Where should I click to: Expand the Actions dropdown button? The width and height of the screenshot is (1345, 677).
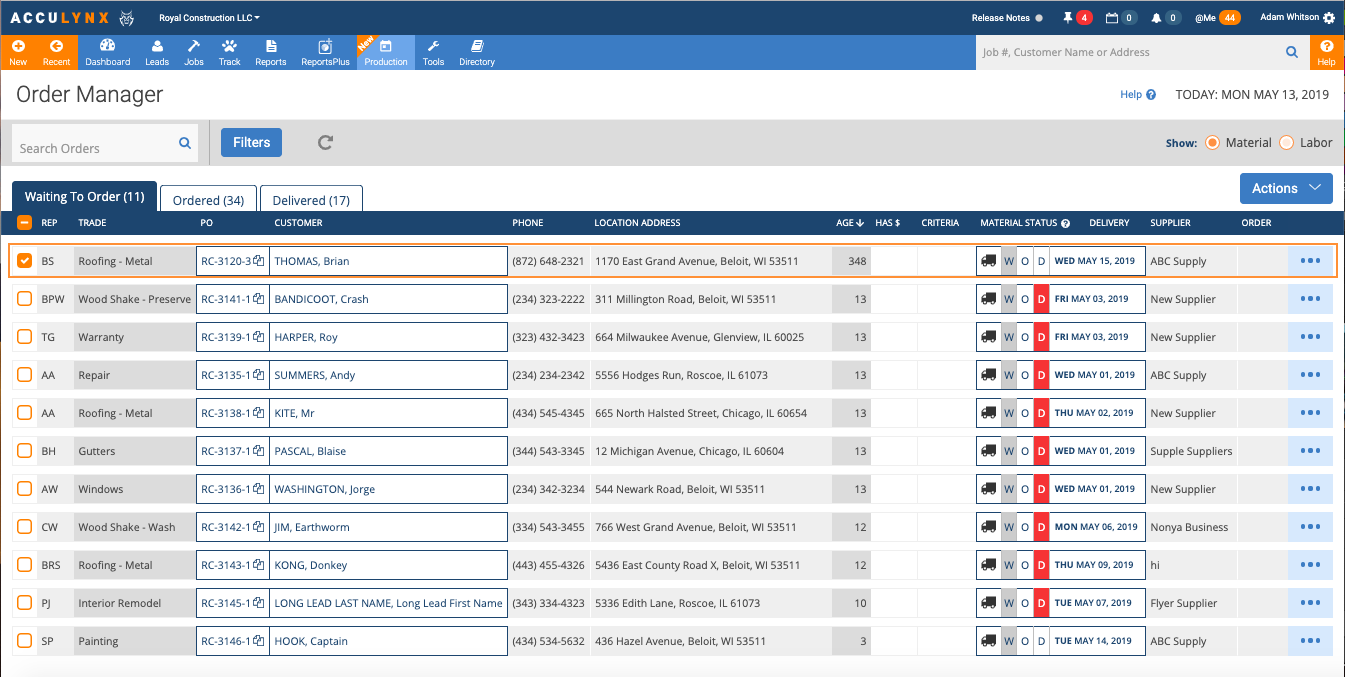tap(1285, 188)
